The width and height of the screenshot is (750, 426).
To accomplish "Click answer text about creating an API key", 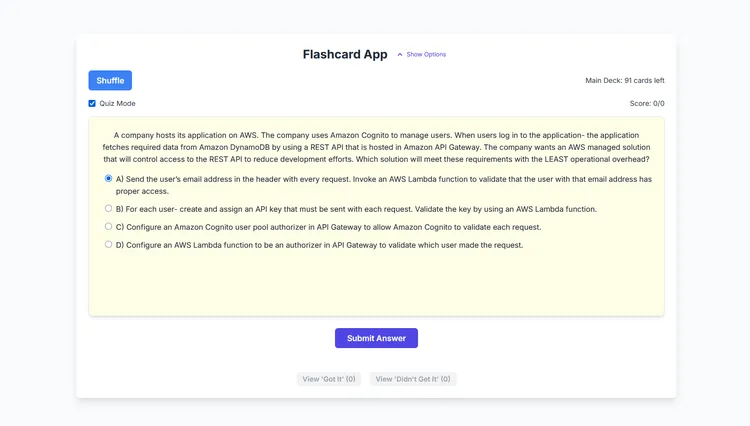I will pyautogui.click(x=356, y=209).
